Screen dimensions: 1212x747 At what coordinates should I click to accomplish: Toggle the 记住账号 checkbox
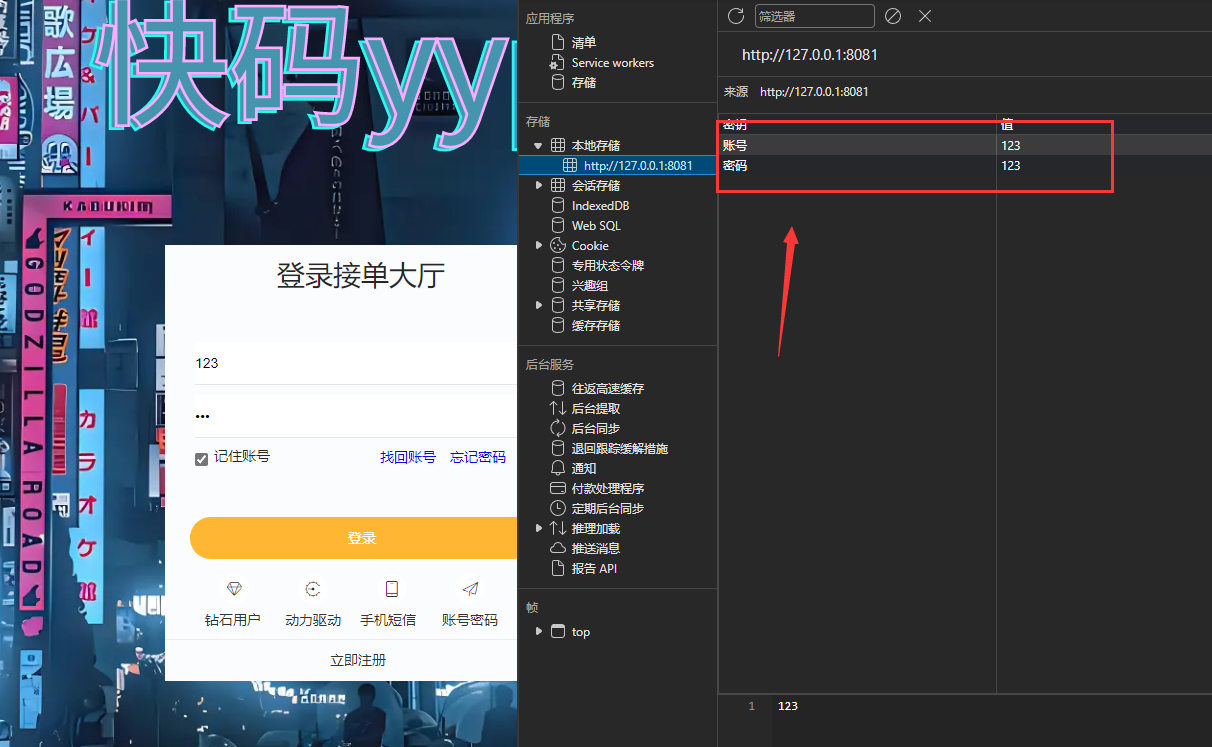point(202,459)
